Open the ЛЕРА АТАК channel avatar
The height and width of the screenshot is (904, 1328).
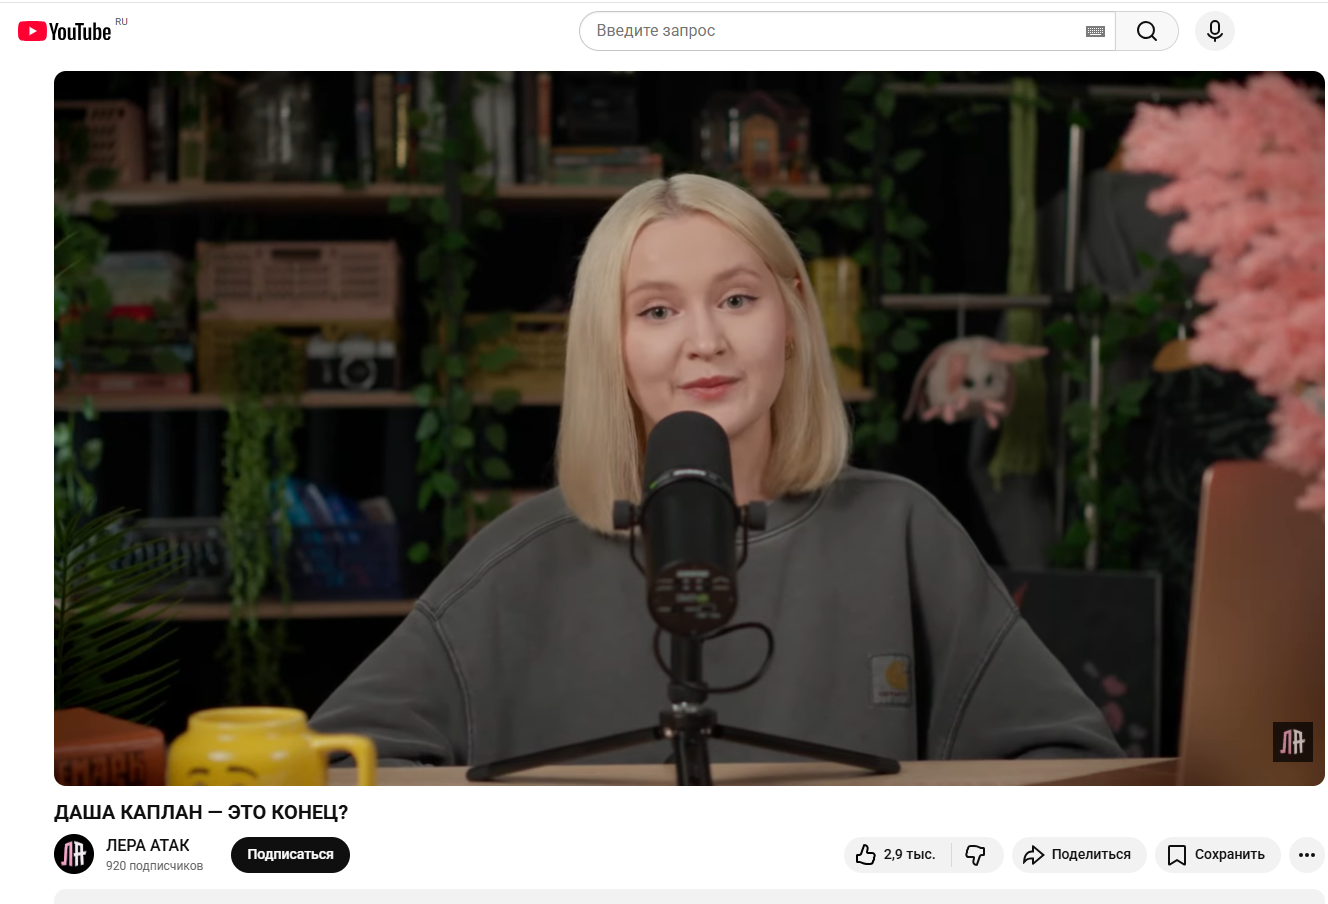(x=74, y=854)
